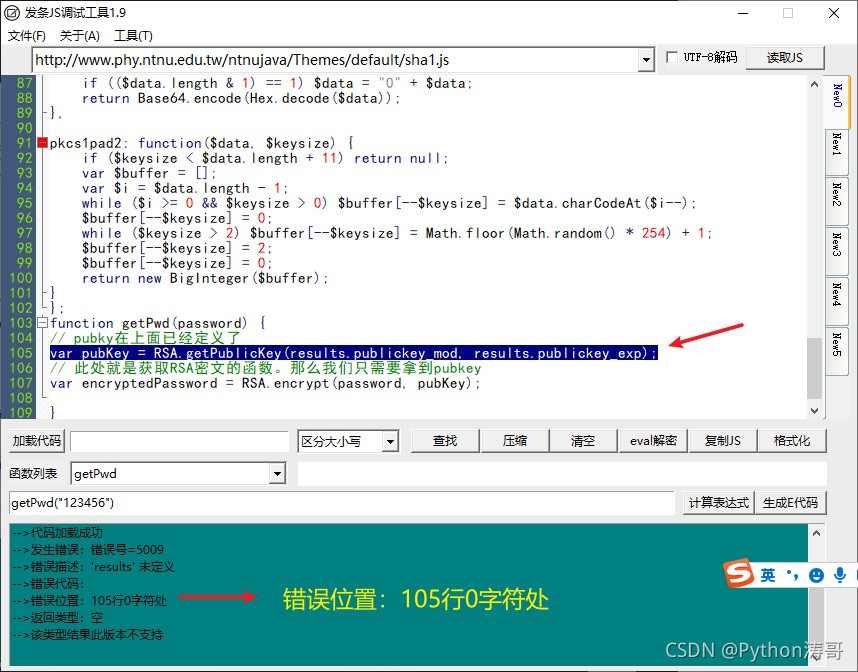Click the 压缩 button
The width and height of the screenshot is (858, 672).
pyautogui.click(x=515, y=441)
